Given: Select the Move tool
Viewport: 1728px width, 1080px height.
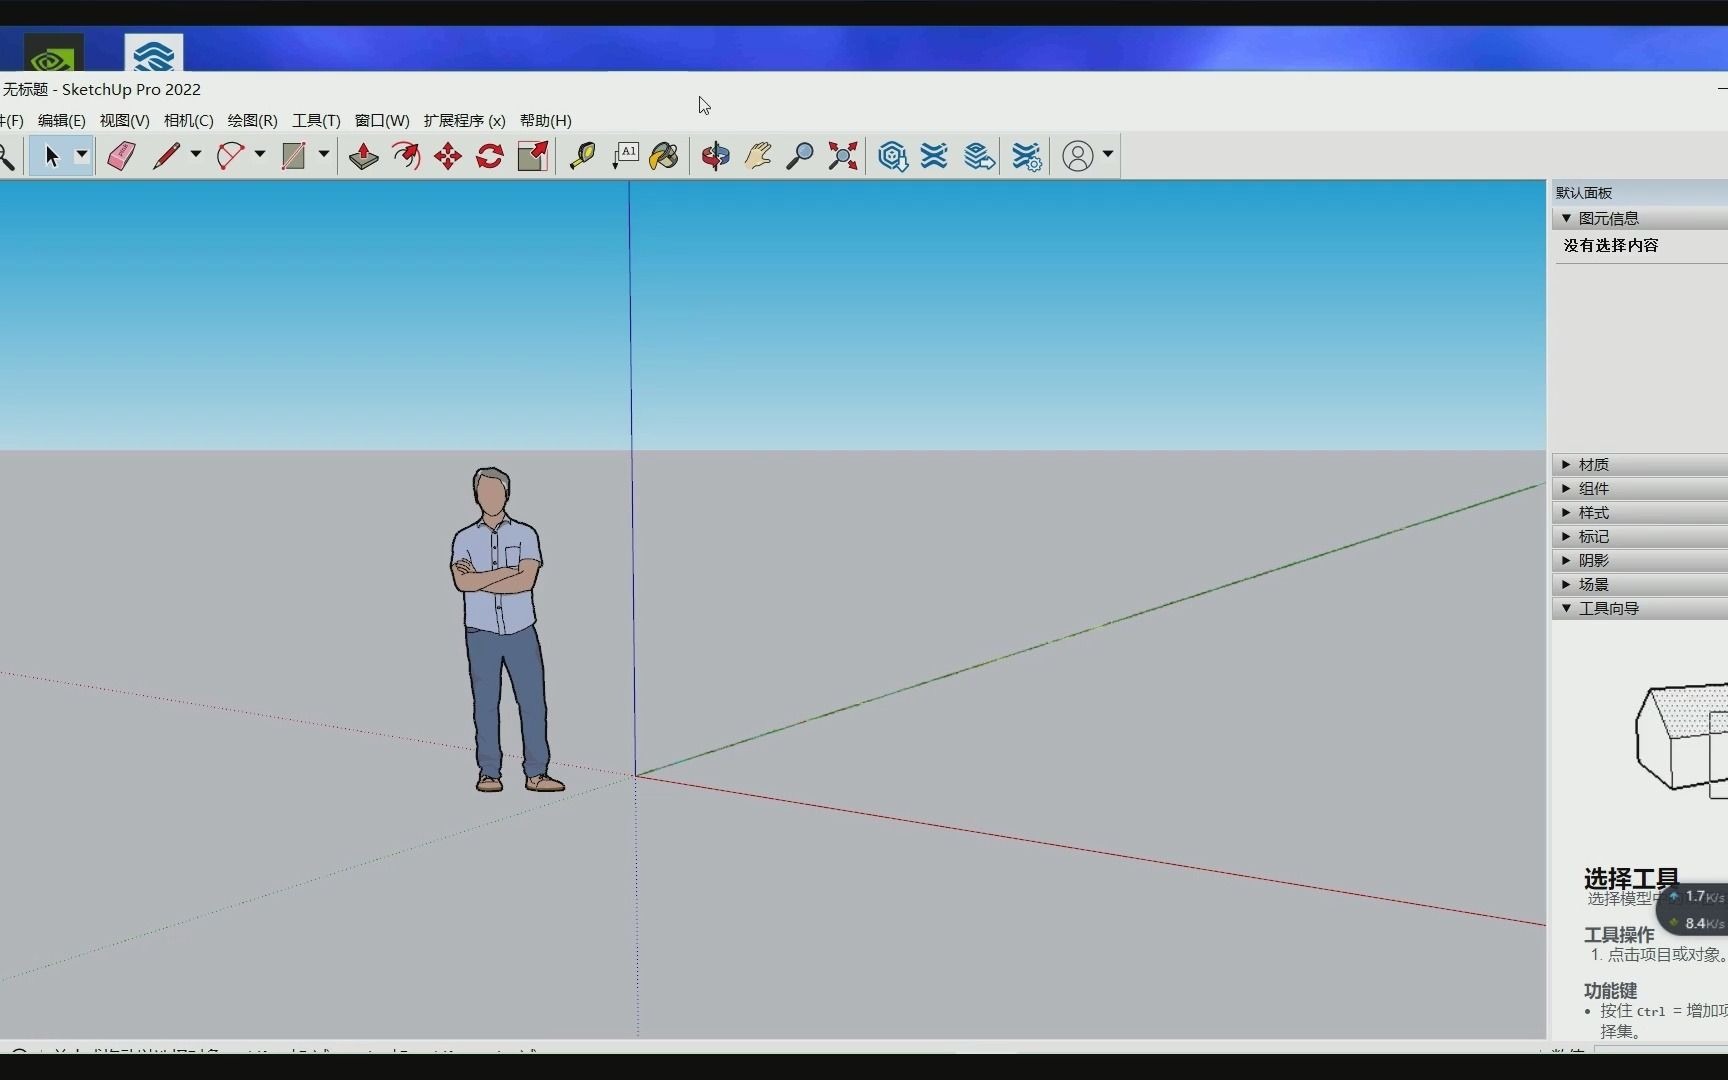Looking at the screenshot, I should tap(447, 156).
